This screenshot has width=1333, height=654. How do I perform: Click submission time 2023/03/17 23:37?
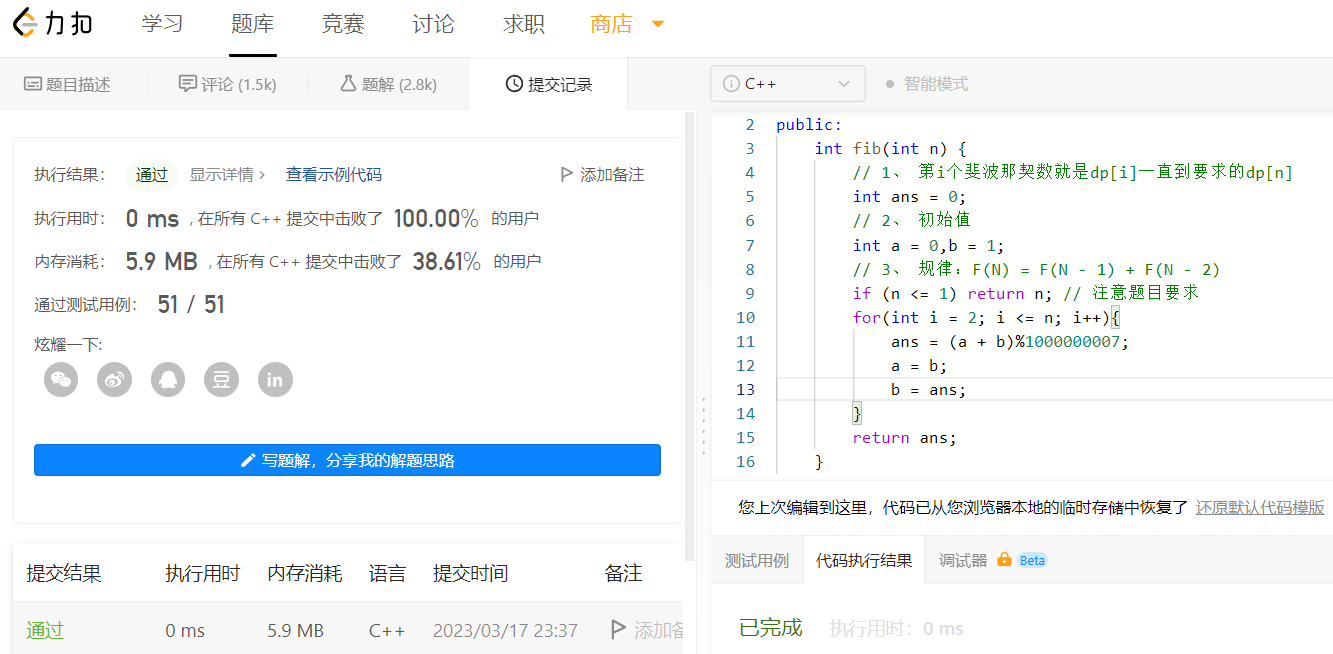click(x=505, y=630)
